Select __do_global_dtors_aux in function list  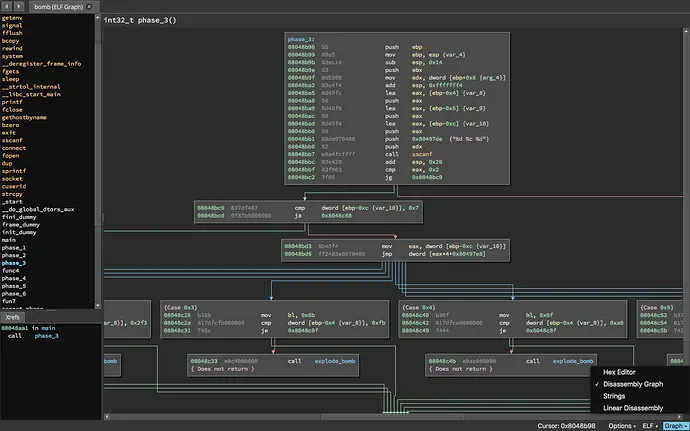click(x=38, y=209)
